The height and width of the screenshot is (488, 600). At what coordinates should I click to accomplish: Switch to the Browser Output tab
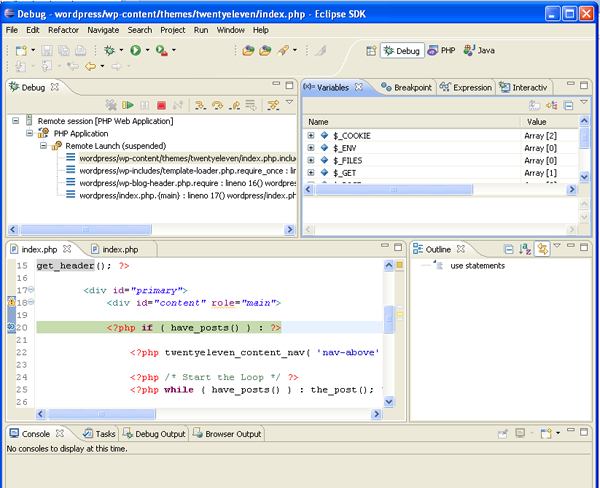(227, 434)
